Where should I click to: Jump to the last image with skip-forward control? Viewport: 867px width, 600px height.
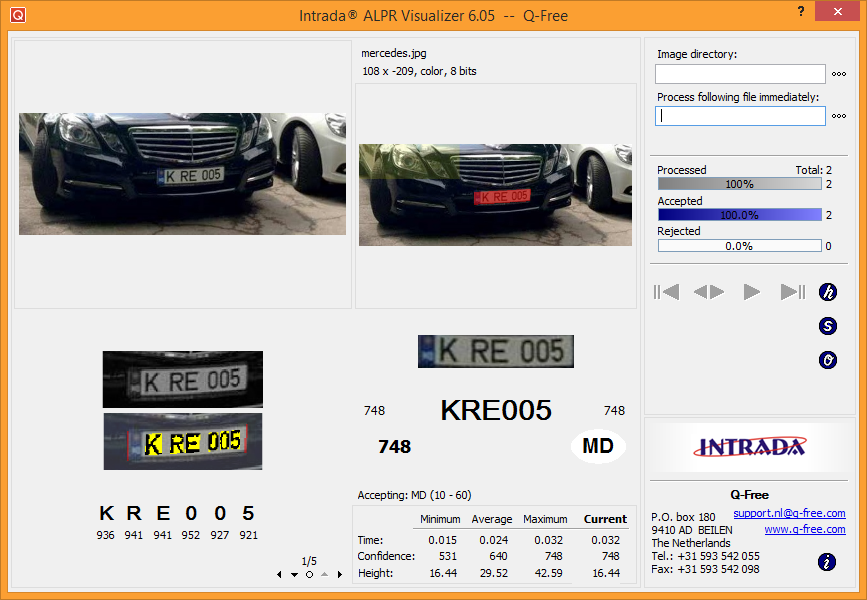(793, 292)
